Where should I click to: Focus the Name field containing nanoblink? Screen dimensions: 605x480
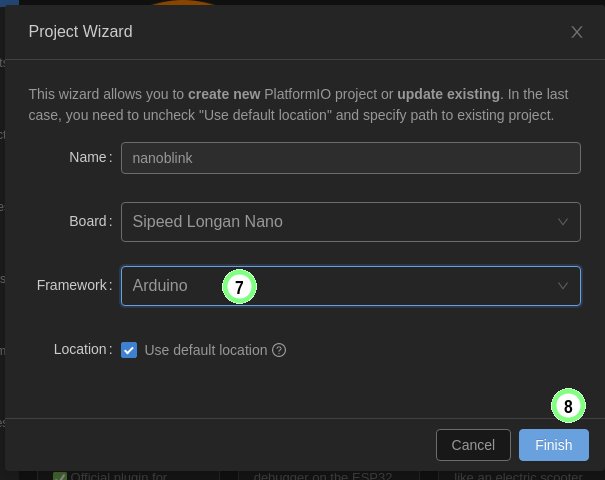350,158
